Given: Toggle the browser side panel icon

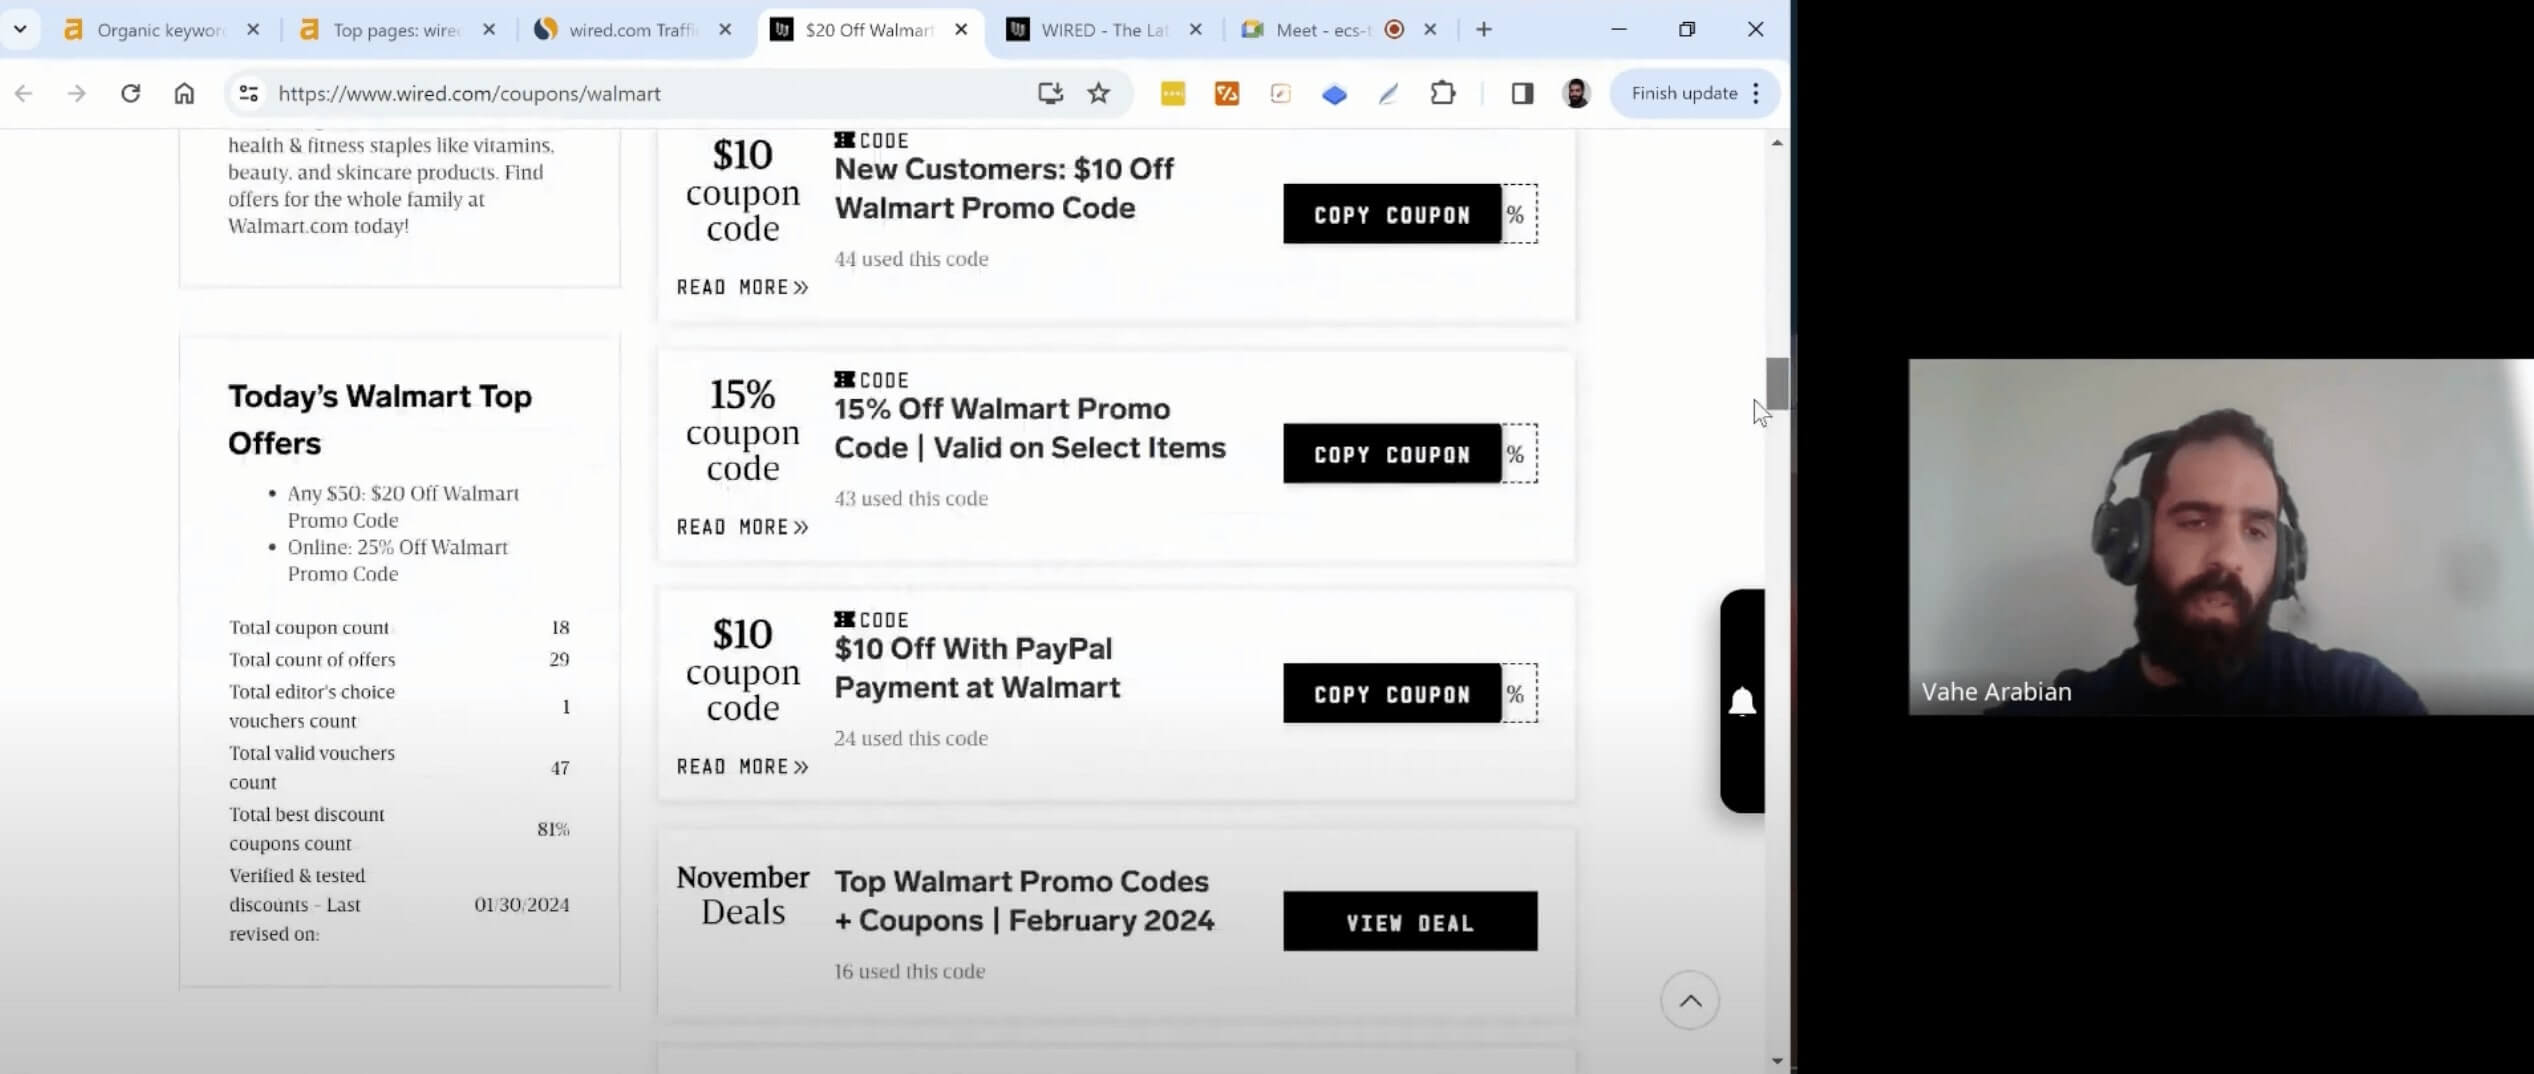Looking at the screenshot, I should click(x=1522, y=93).
